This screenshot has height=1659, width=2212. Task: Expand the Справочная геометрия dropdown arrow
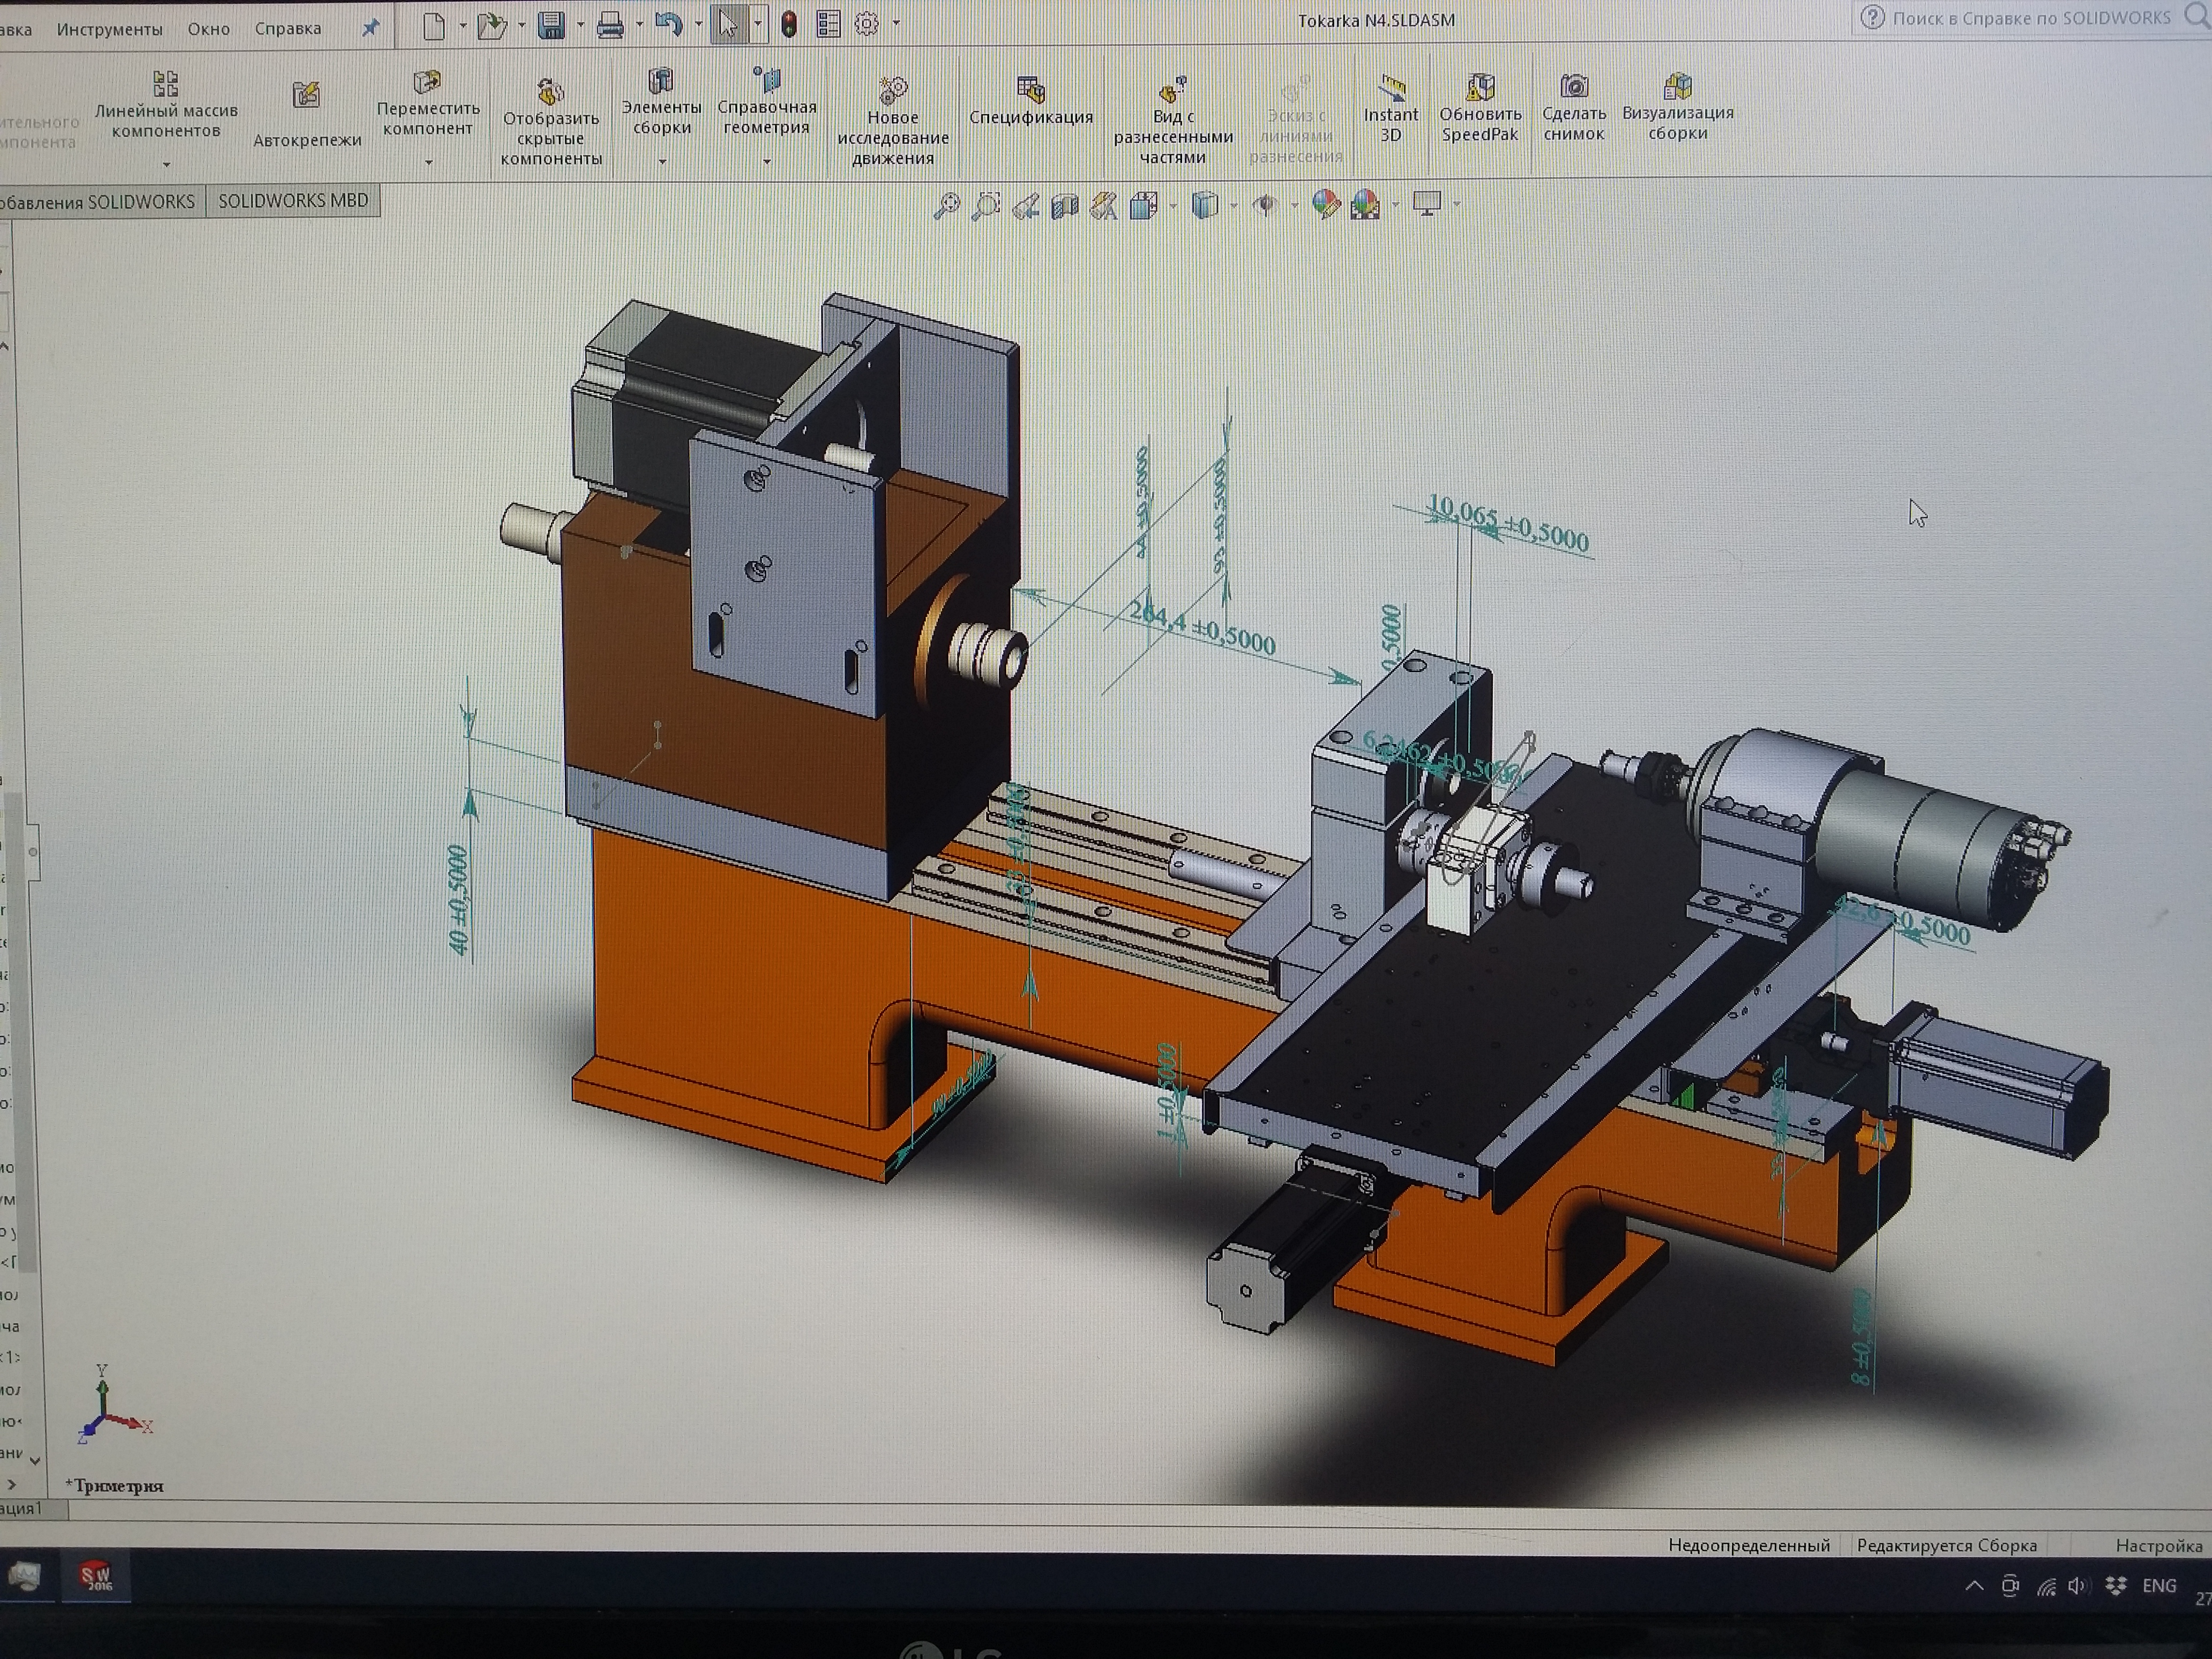767,162
